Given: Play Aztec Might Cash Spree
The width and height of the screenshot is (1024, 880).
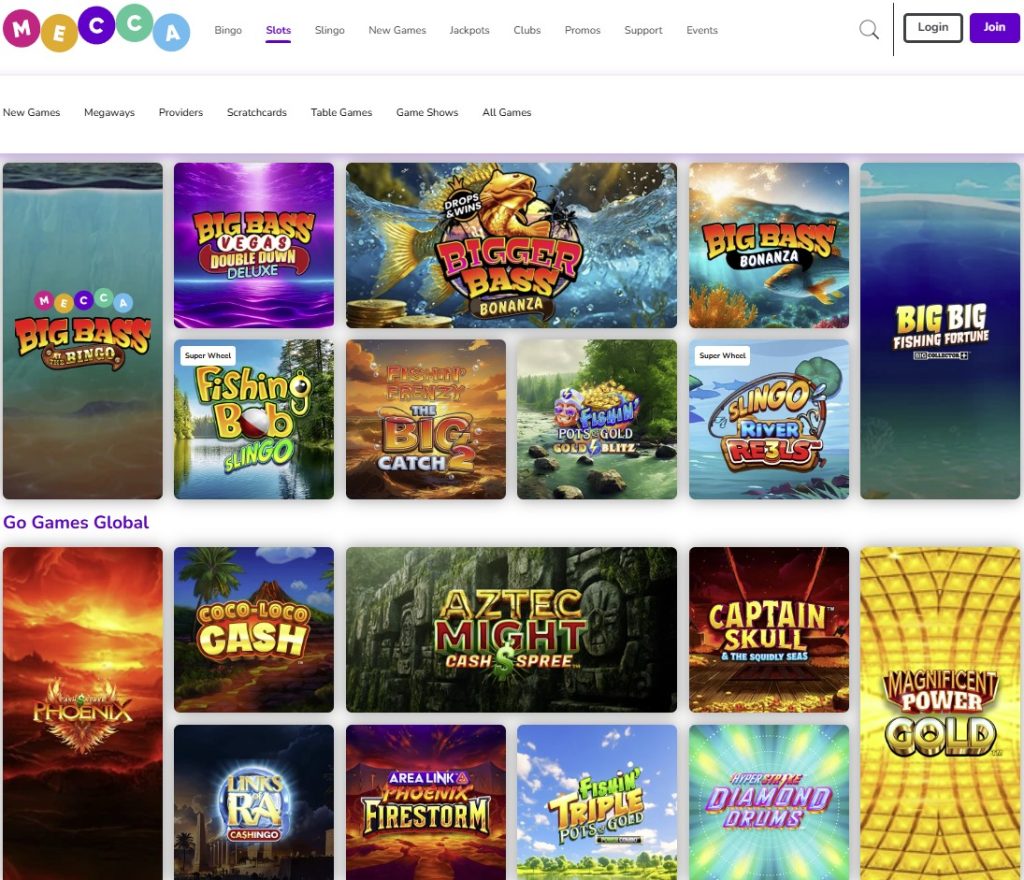Looking at the screenshot, I should (x=511, y=629).
